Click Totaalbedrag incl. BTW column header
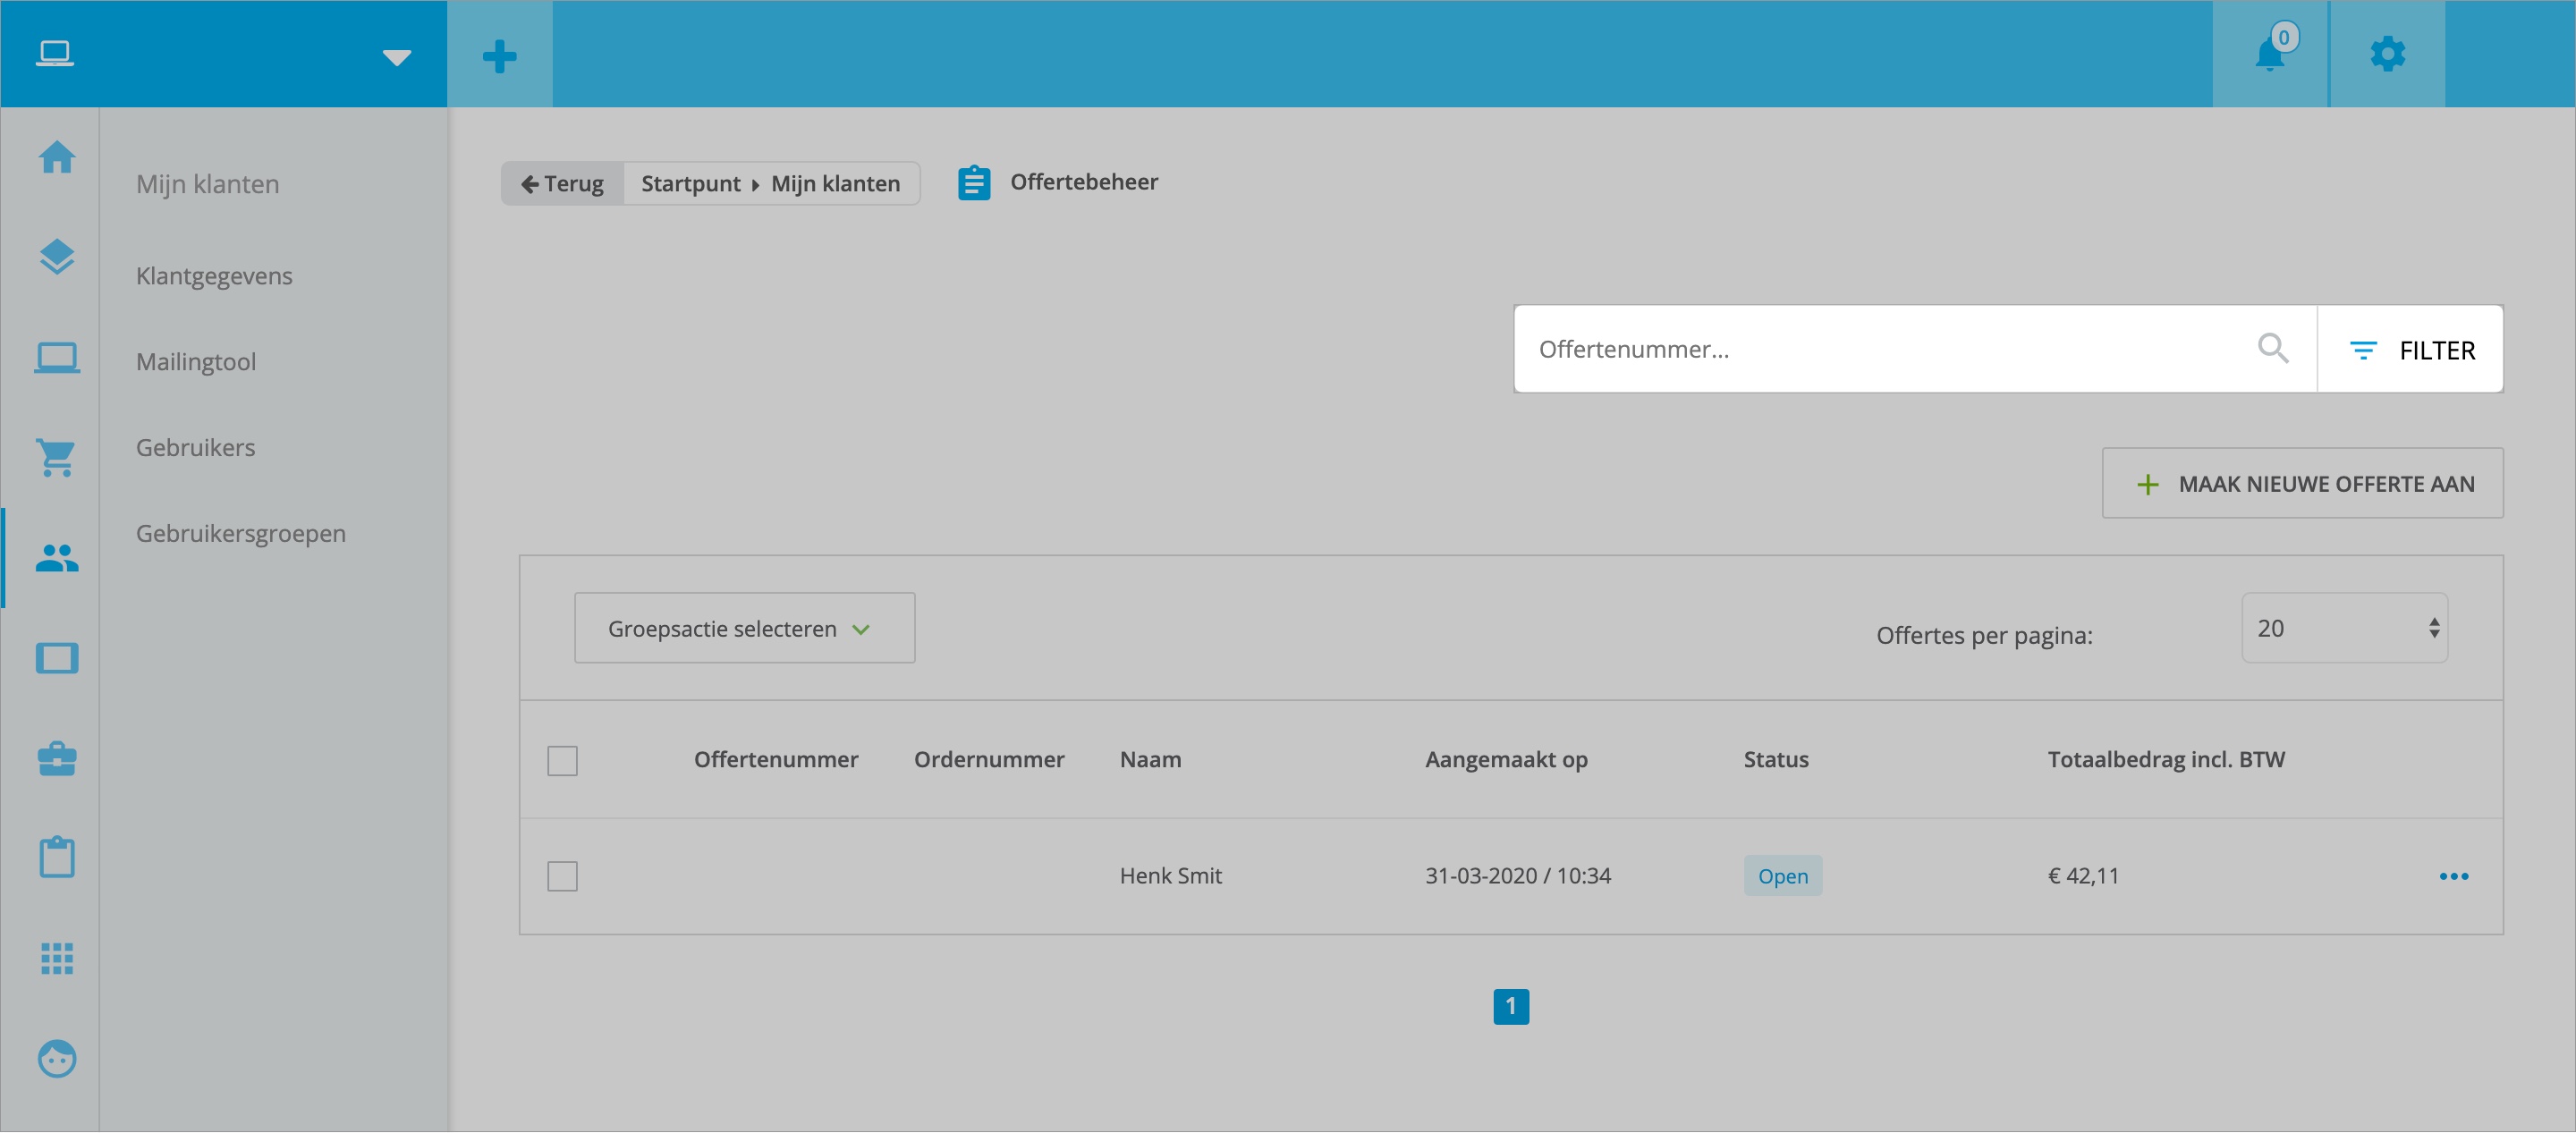Image resolution: width=2576 pixels, height=1133 pixels. (2166, 760)
